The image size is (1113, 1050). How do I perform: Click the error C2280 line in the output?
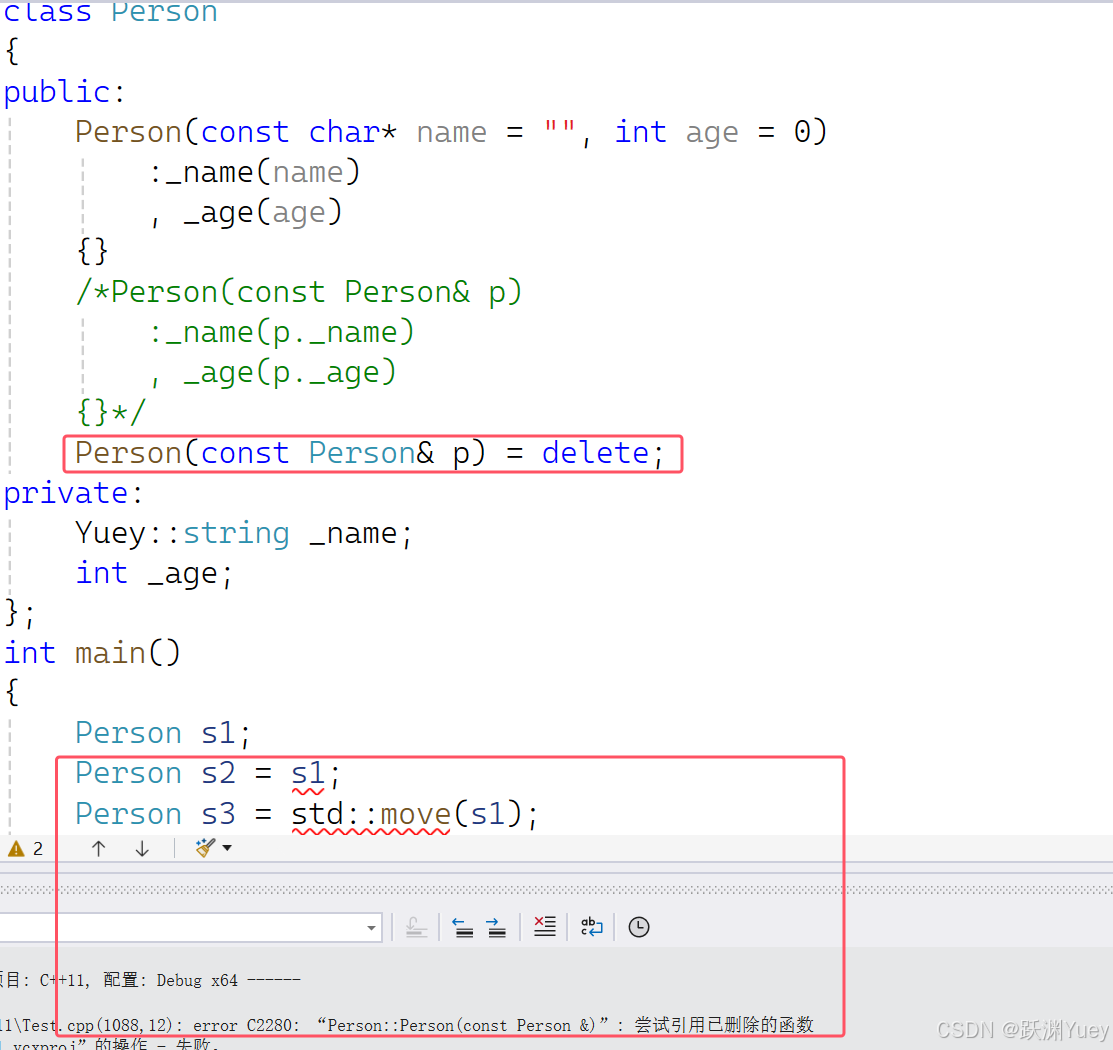[x=406, y=1025]
